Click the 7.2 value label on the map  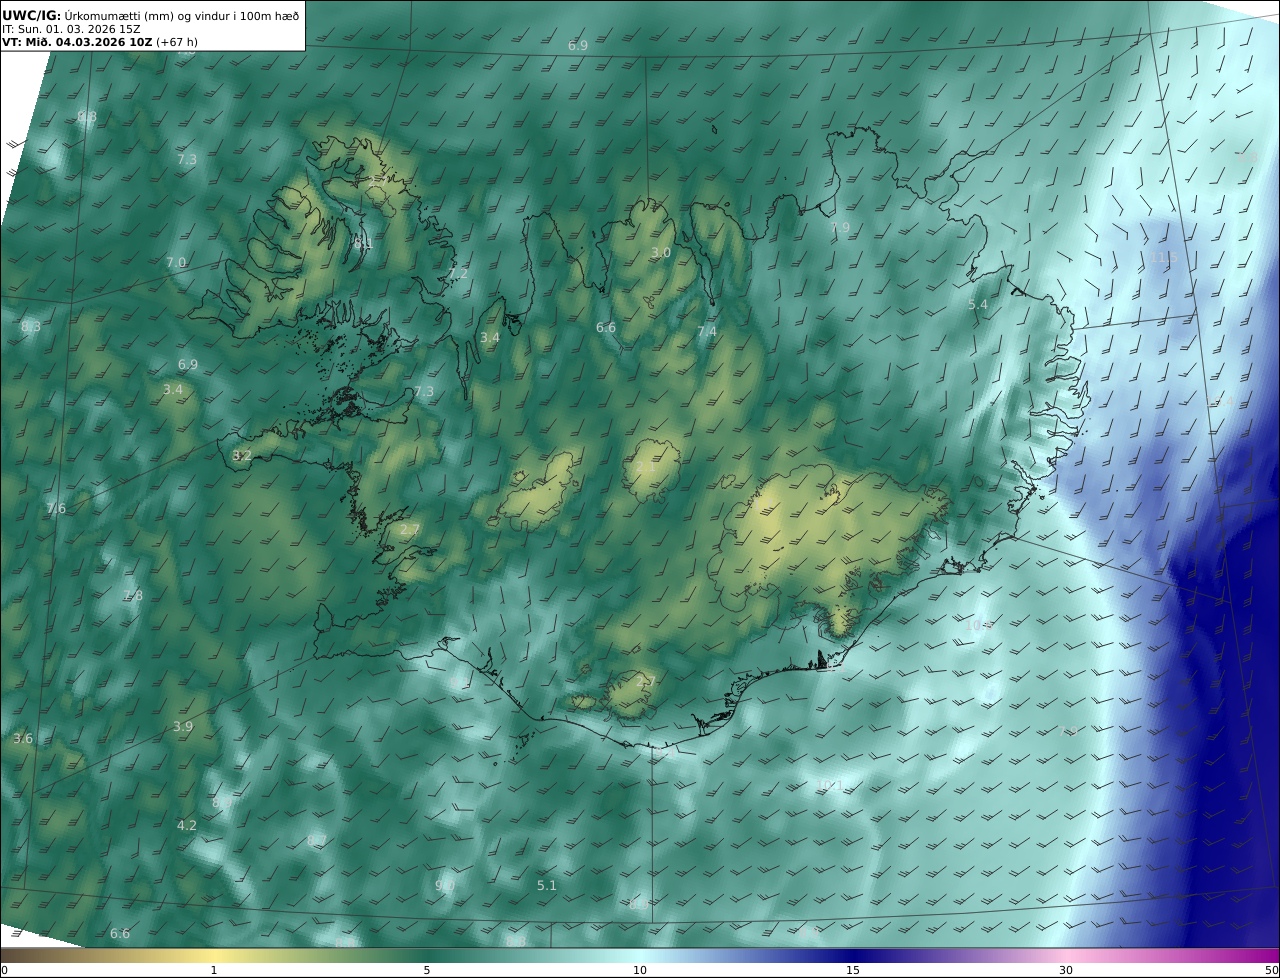[x=457, y=273]
